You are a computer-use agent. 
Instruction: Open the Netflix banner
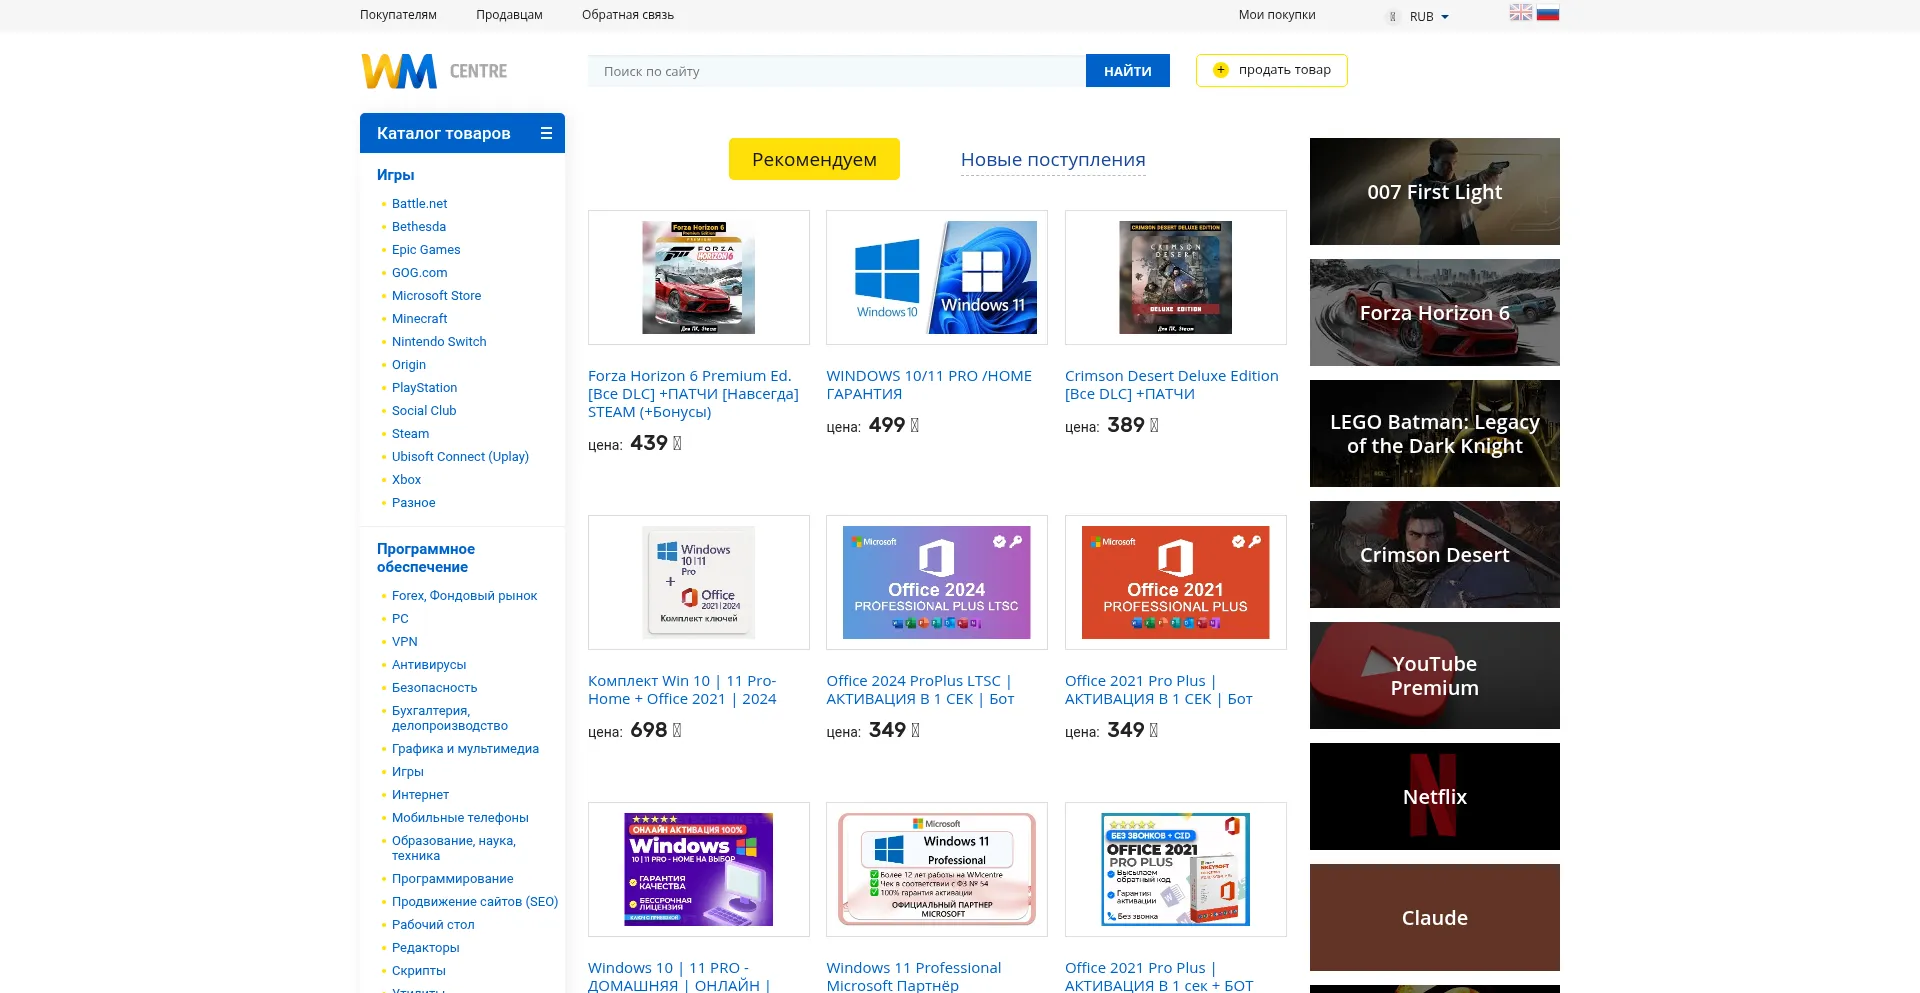pos(1435,796)
